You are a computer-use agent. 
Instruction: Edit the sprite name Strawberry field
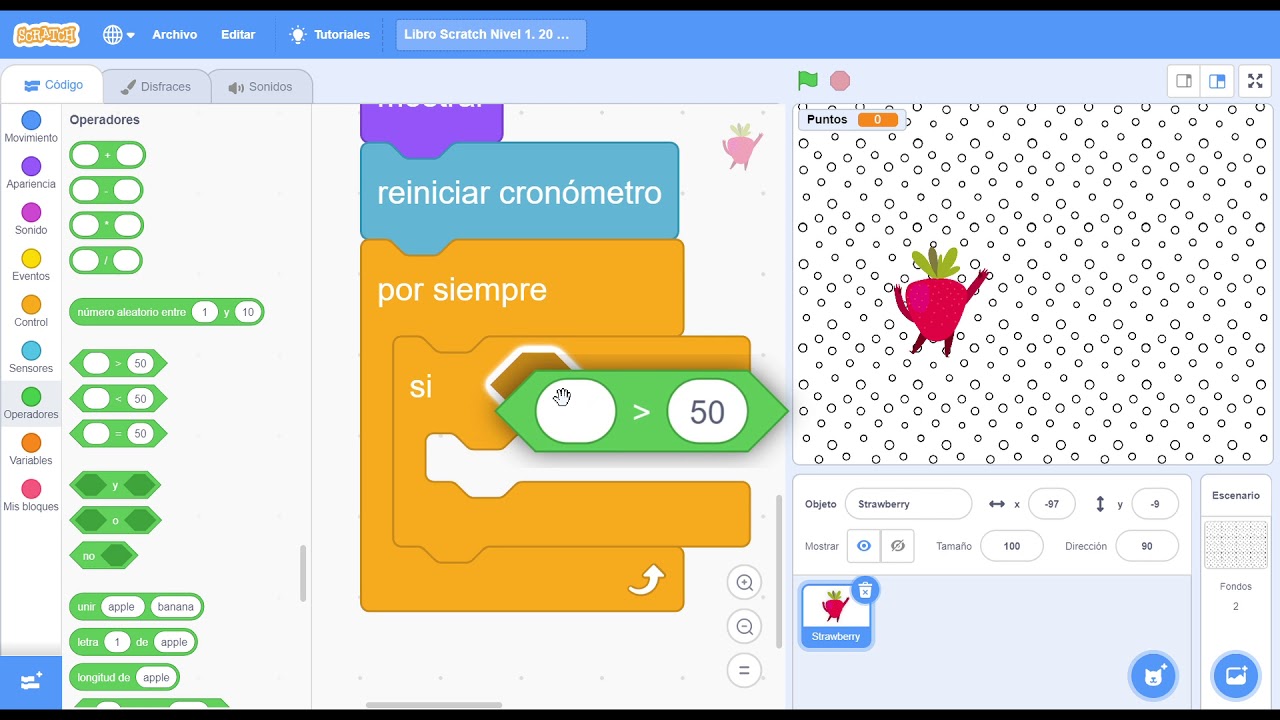pyautogui.click(x=908, y=504)
